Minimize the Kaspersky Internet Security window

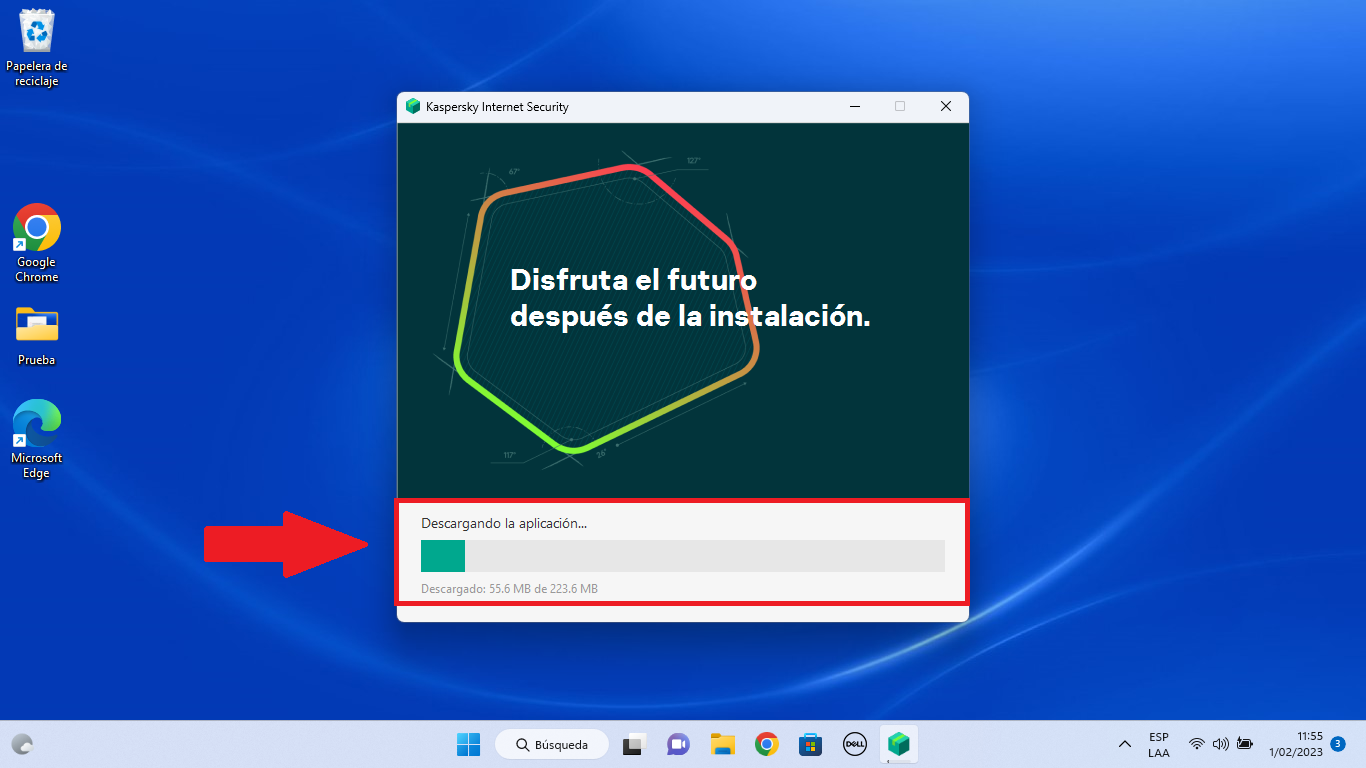[x=855, y=107]
